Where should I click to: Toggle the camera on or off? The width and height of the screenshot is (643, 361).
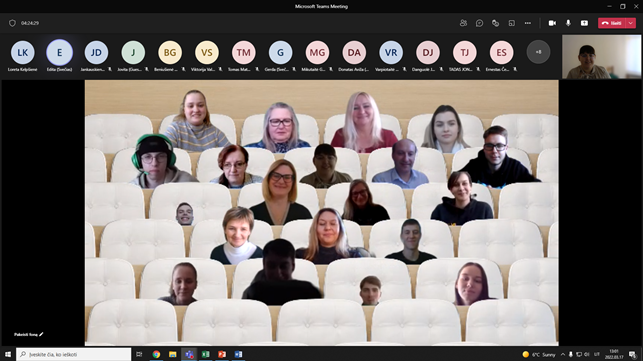click(x=552, y=23)
